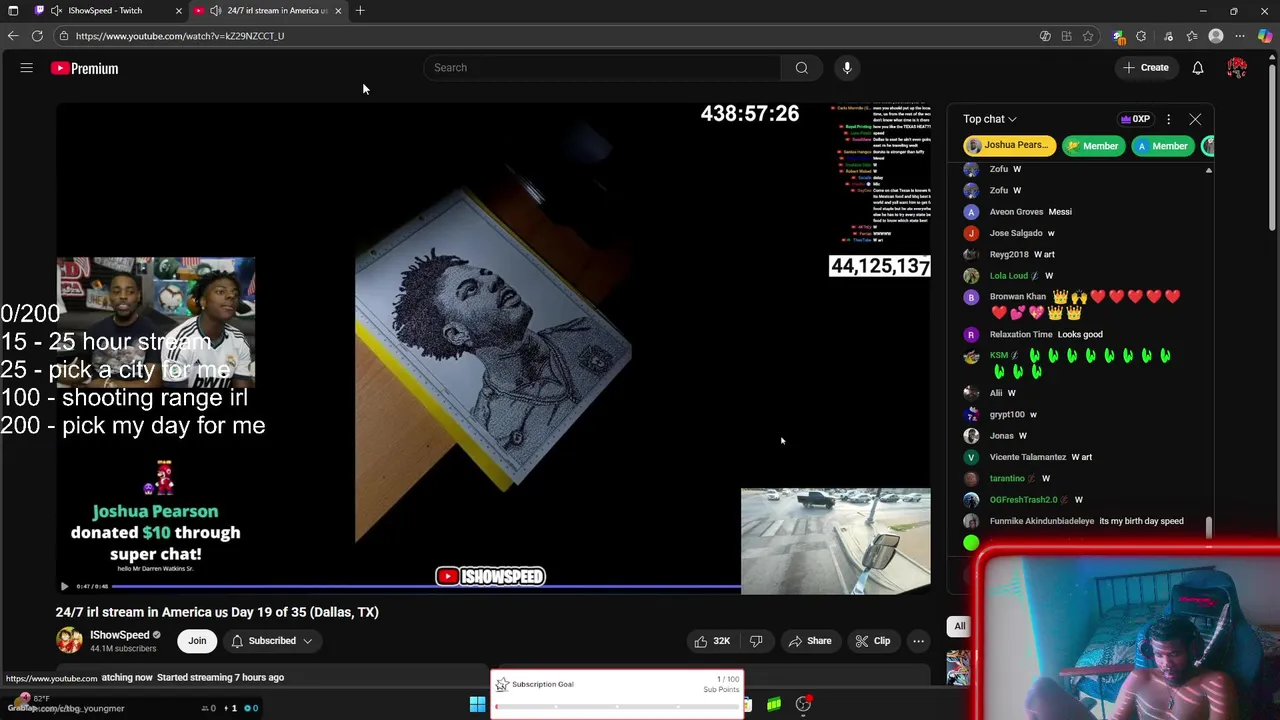Close the live chat panel

click(x=1195, y=119)
